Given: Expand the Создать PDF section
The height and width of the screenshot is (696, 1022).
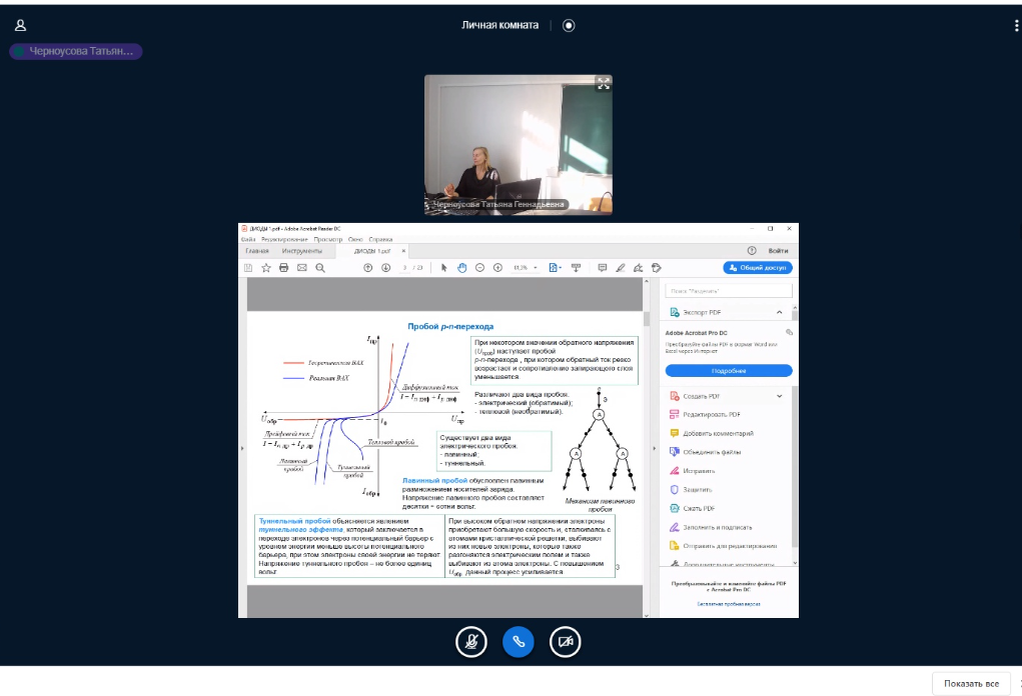Looking at the screenshot, I should 779,396.
